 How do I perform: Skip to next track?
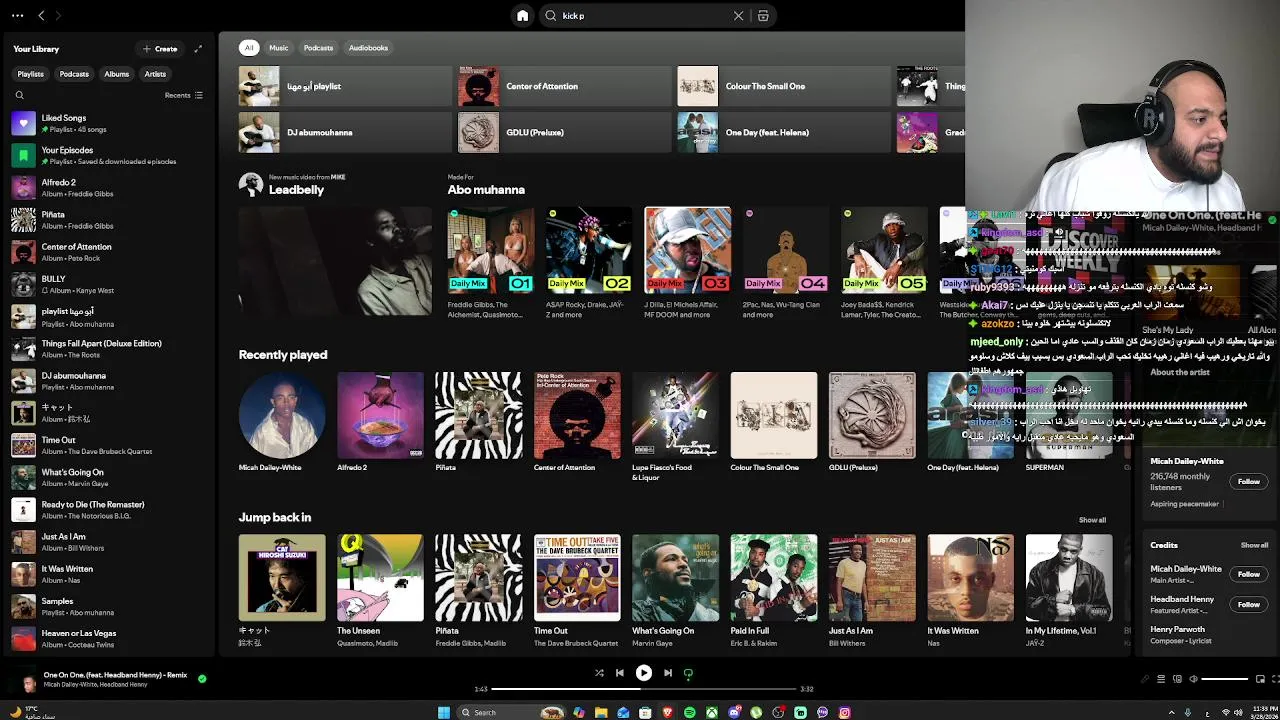[x=668, y=673]
